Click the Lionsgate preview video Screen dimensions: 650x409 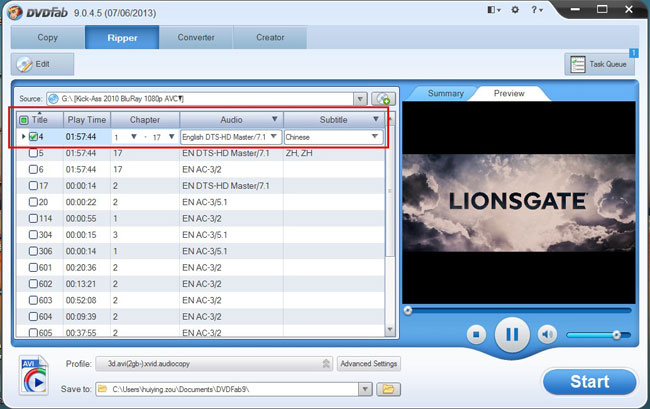[518, 203]
